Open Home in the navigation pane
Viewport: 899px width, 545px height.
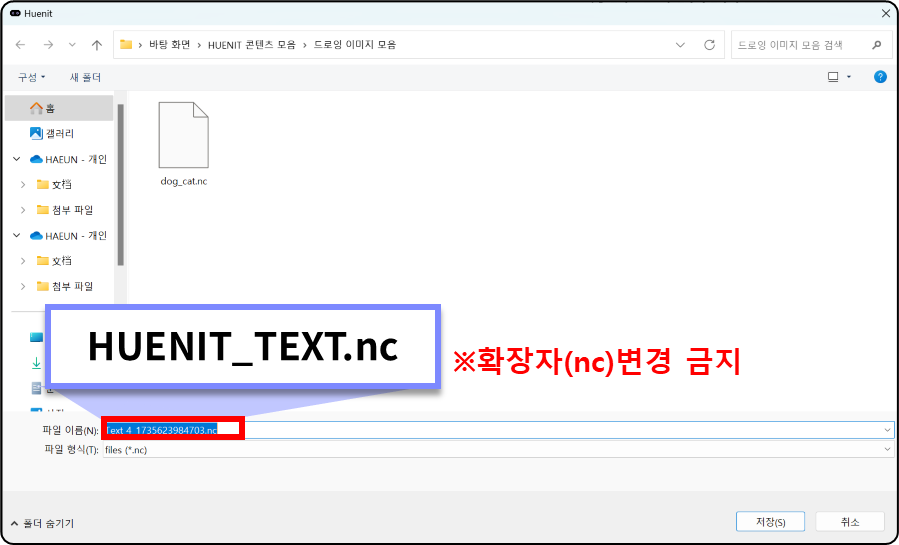point(50,108)
